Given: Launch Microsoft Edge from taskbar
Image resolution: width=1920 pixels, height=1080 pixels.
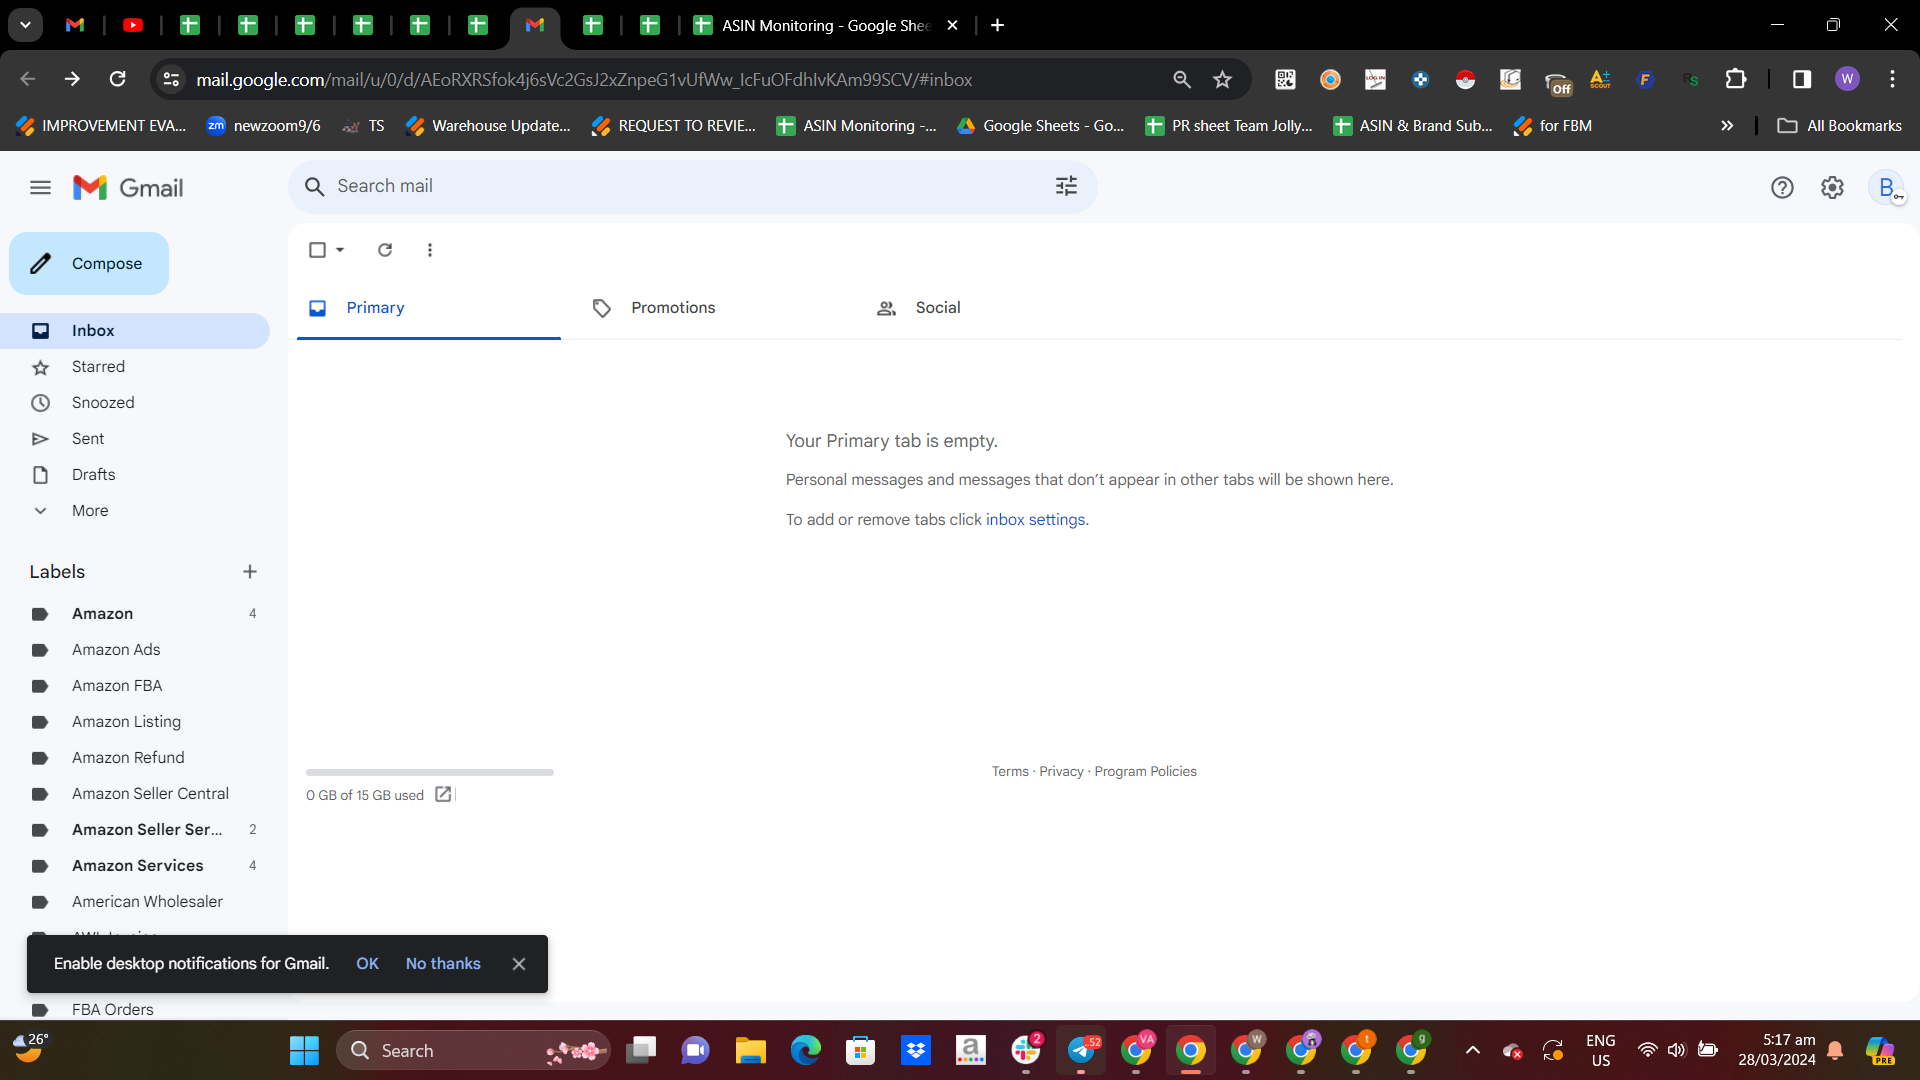Looking at the screenshot, I should [805, 1051].
